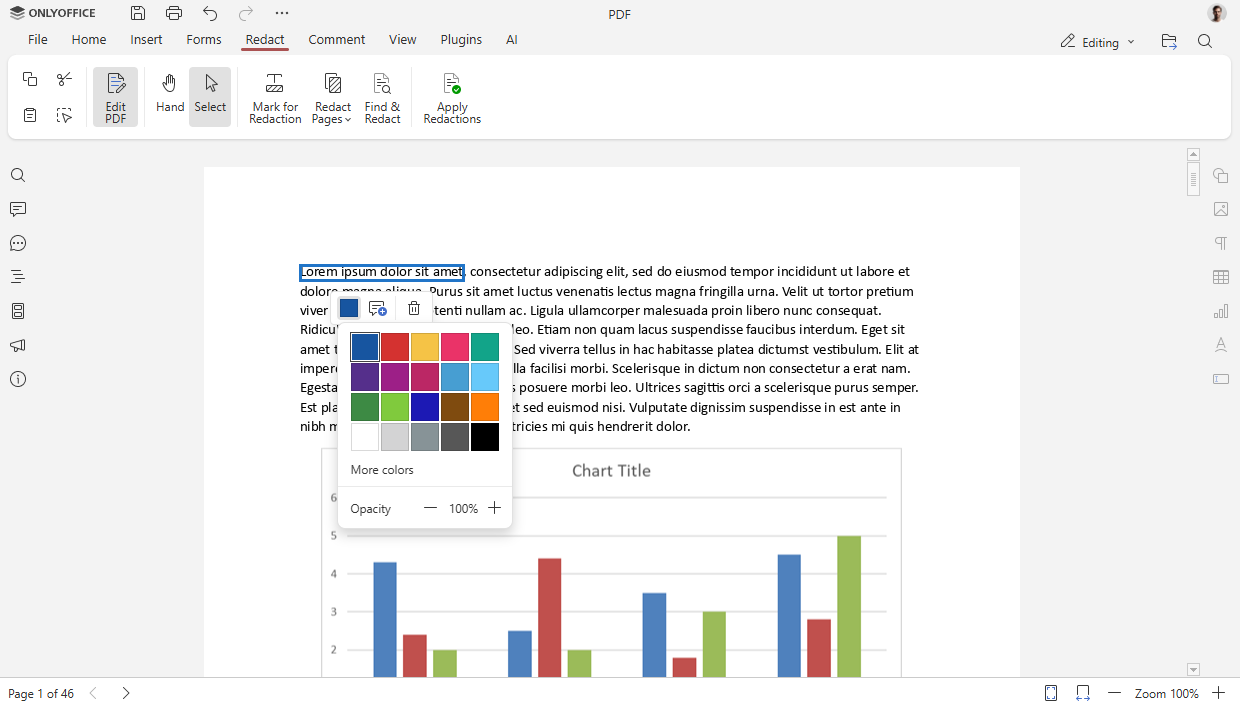Viewport: 1240px width, 708px height.
Task: Open the Headings navigation panel
Action: (17, 277)
